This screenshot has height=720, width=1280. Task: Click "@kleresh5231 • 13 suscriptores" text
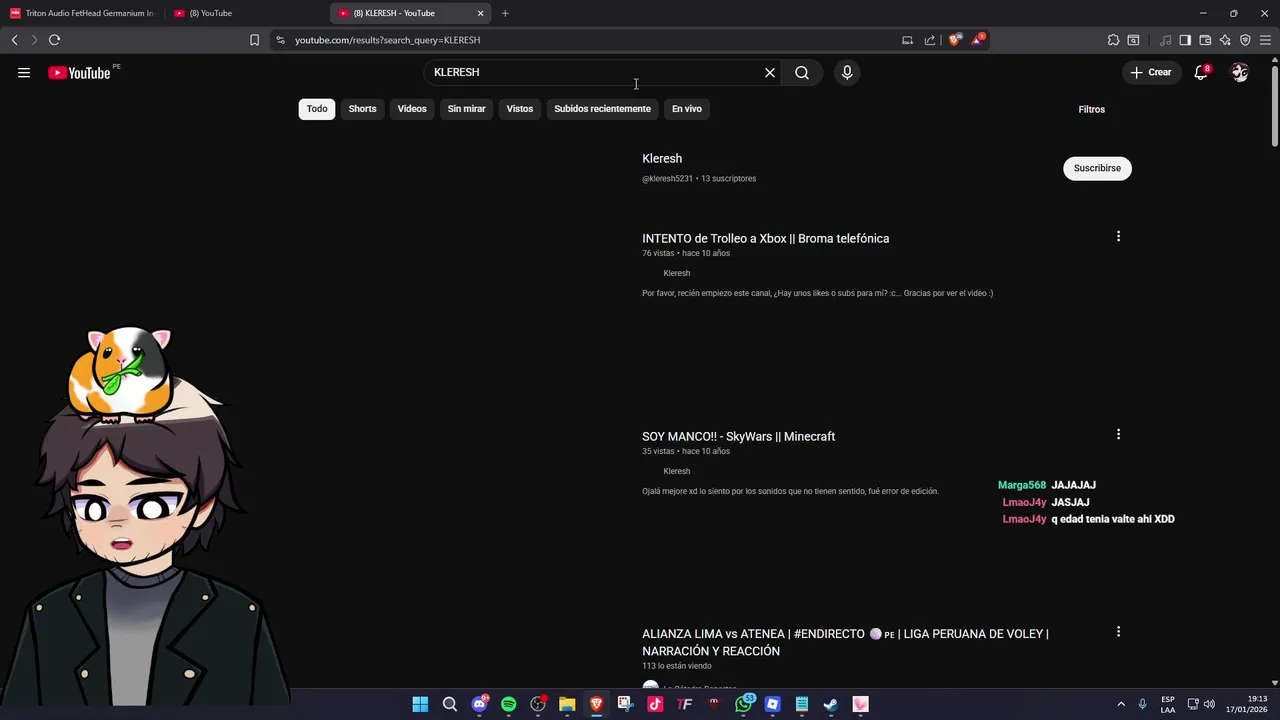[x=699, y=178]
